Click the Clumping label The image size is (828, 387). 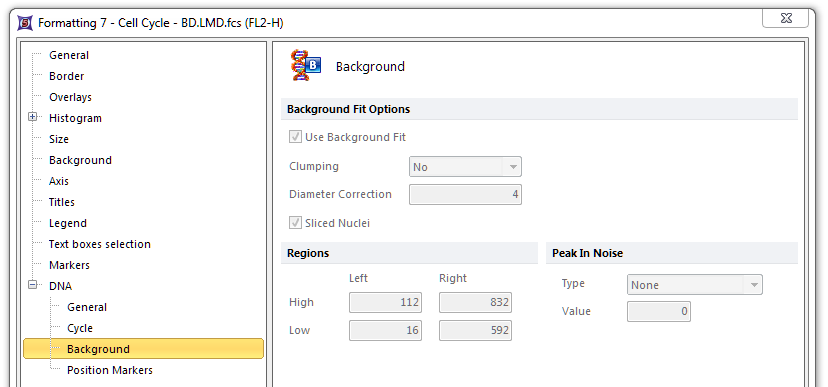(x=314, y=166)
